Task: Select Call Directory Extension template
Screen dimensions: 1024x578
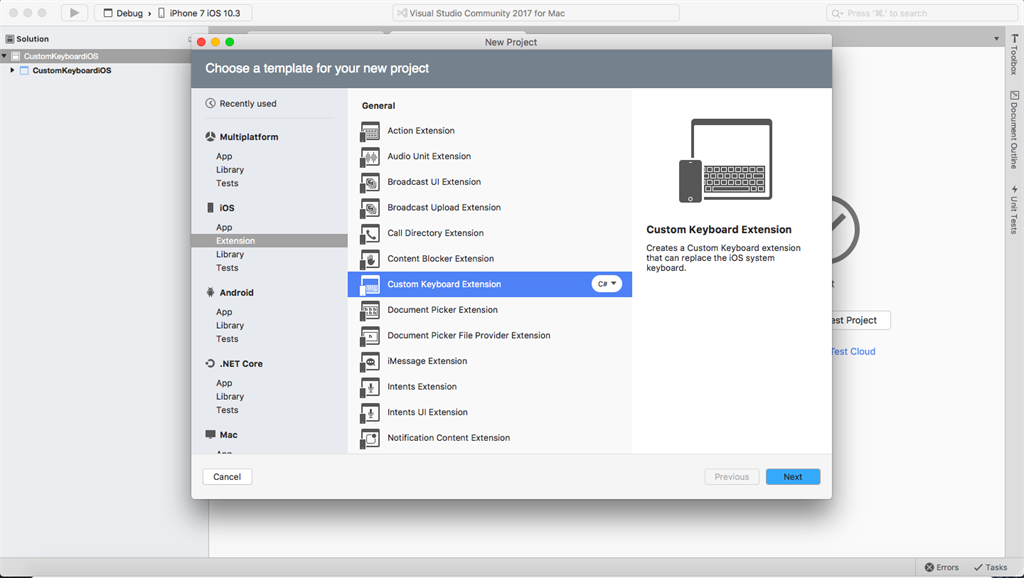Action: (490, 233)
